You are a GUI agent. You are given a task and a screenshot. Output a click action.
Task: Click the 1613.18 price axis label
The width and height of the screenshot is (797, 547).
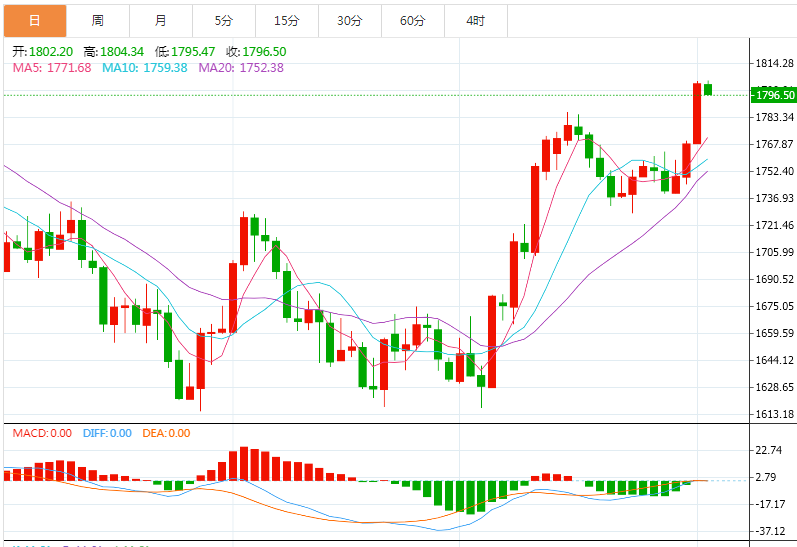point(775,414)
